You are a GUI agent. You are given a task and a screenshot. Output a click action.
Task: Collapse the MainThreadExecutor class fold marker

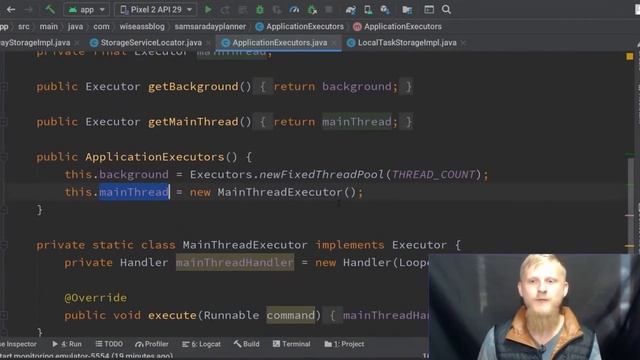pos(4,245)
